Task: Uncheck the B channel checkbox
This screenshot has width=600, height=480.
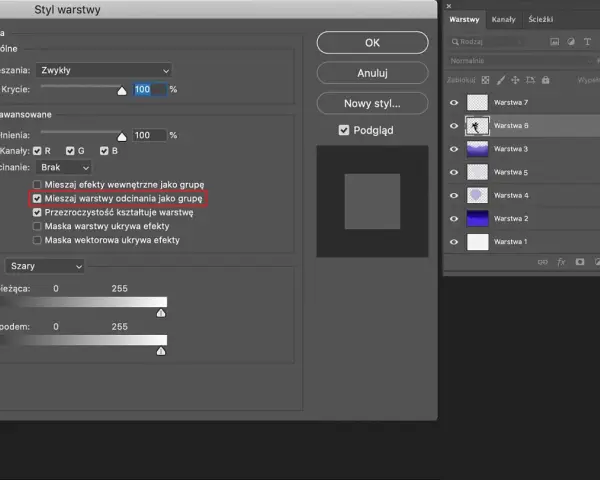Action: coord(104,151)
